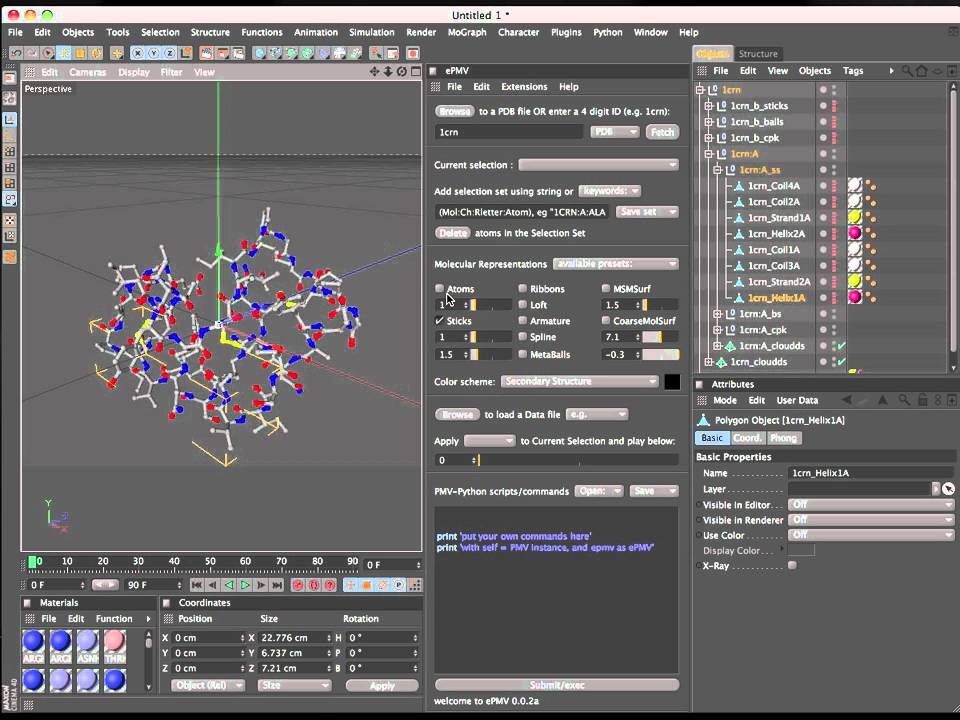This screenshot has height=720, width=960.
Task: Open the available presets dropdown
Action: click(x=615, y=264)
